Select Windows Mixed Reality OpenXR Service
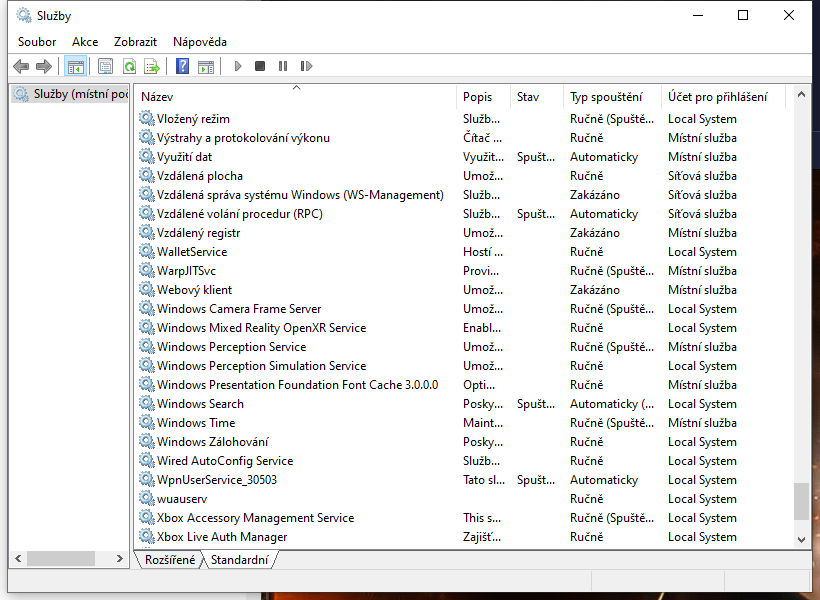820x600 pixels. [x=462, y=327]
